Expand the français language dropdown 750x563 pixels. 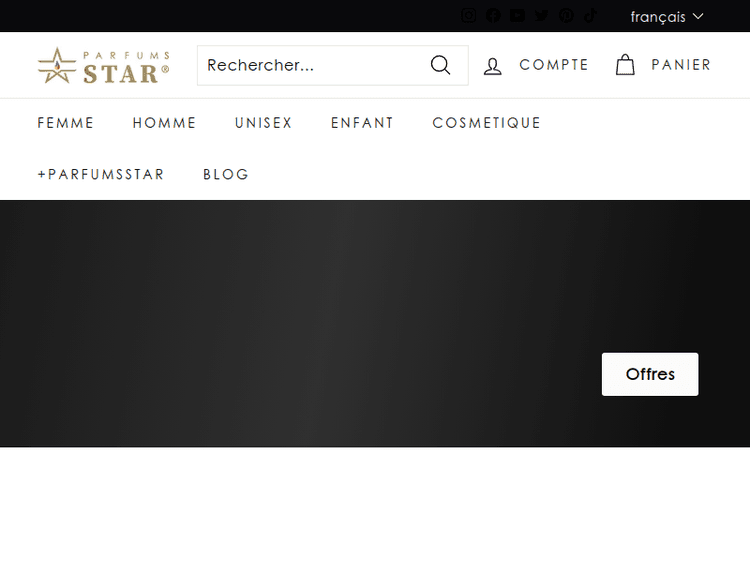[x=667, y=17]
